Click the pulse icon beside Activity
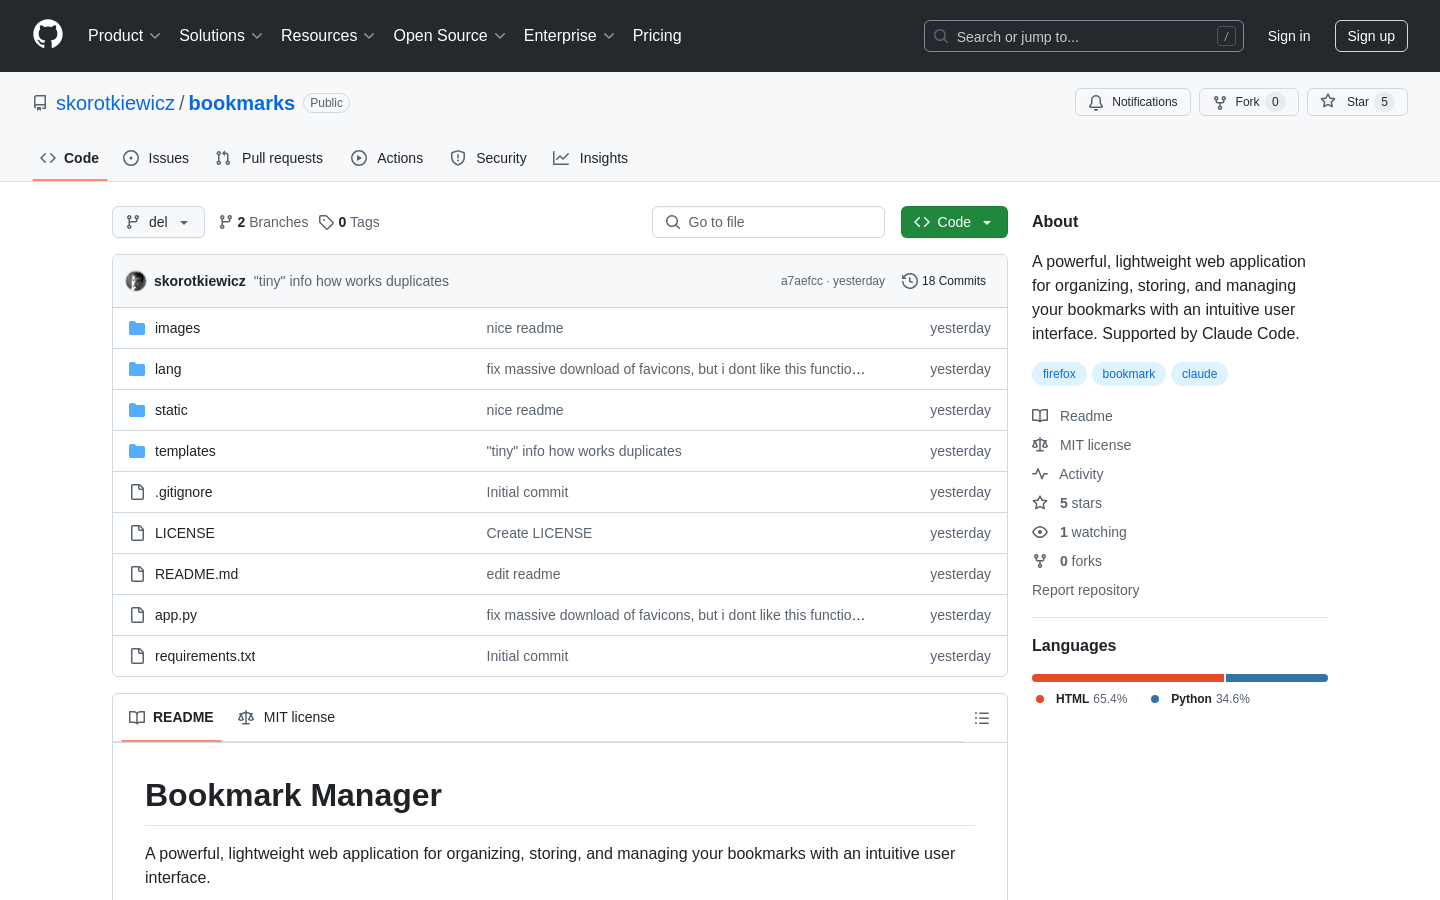The height and width of the screenshot is (900, 1440). [x=1040, y=474]
